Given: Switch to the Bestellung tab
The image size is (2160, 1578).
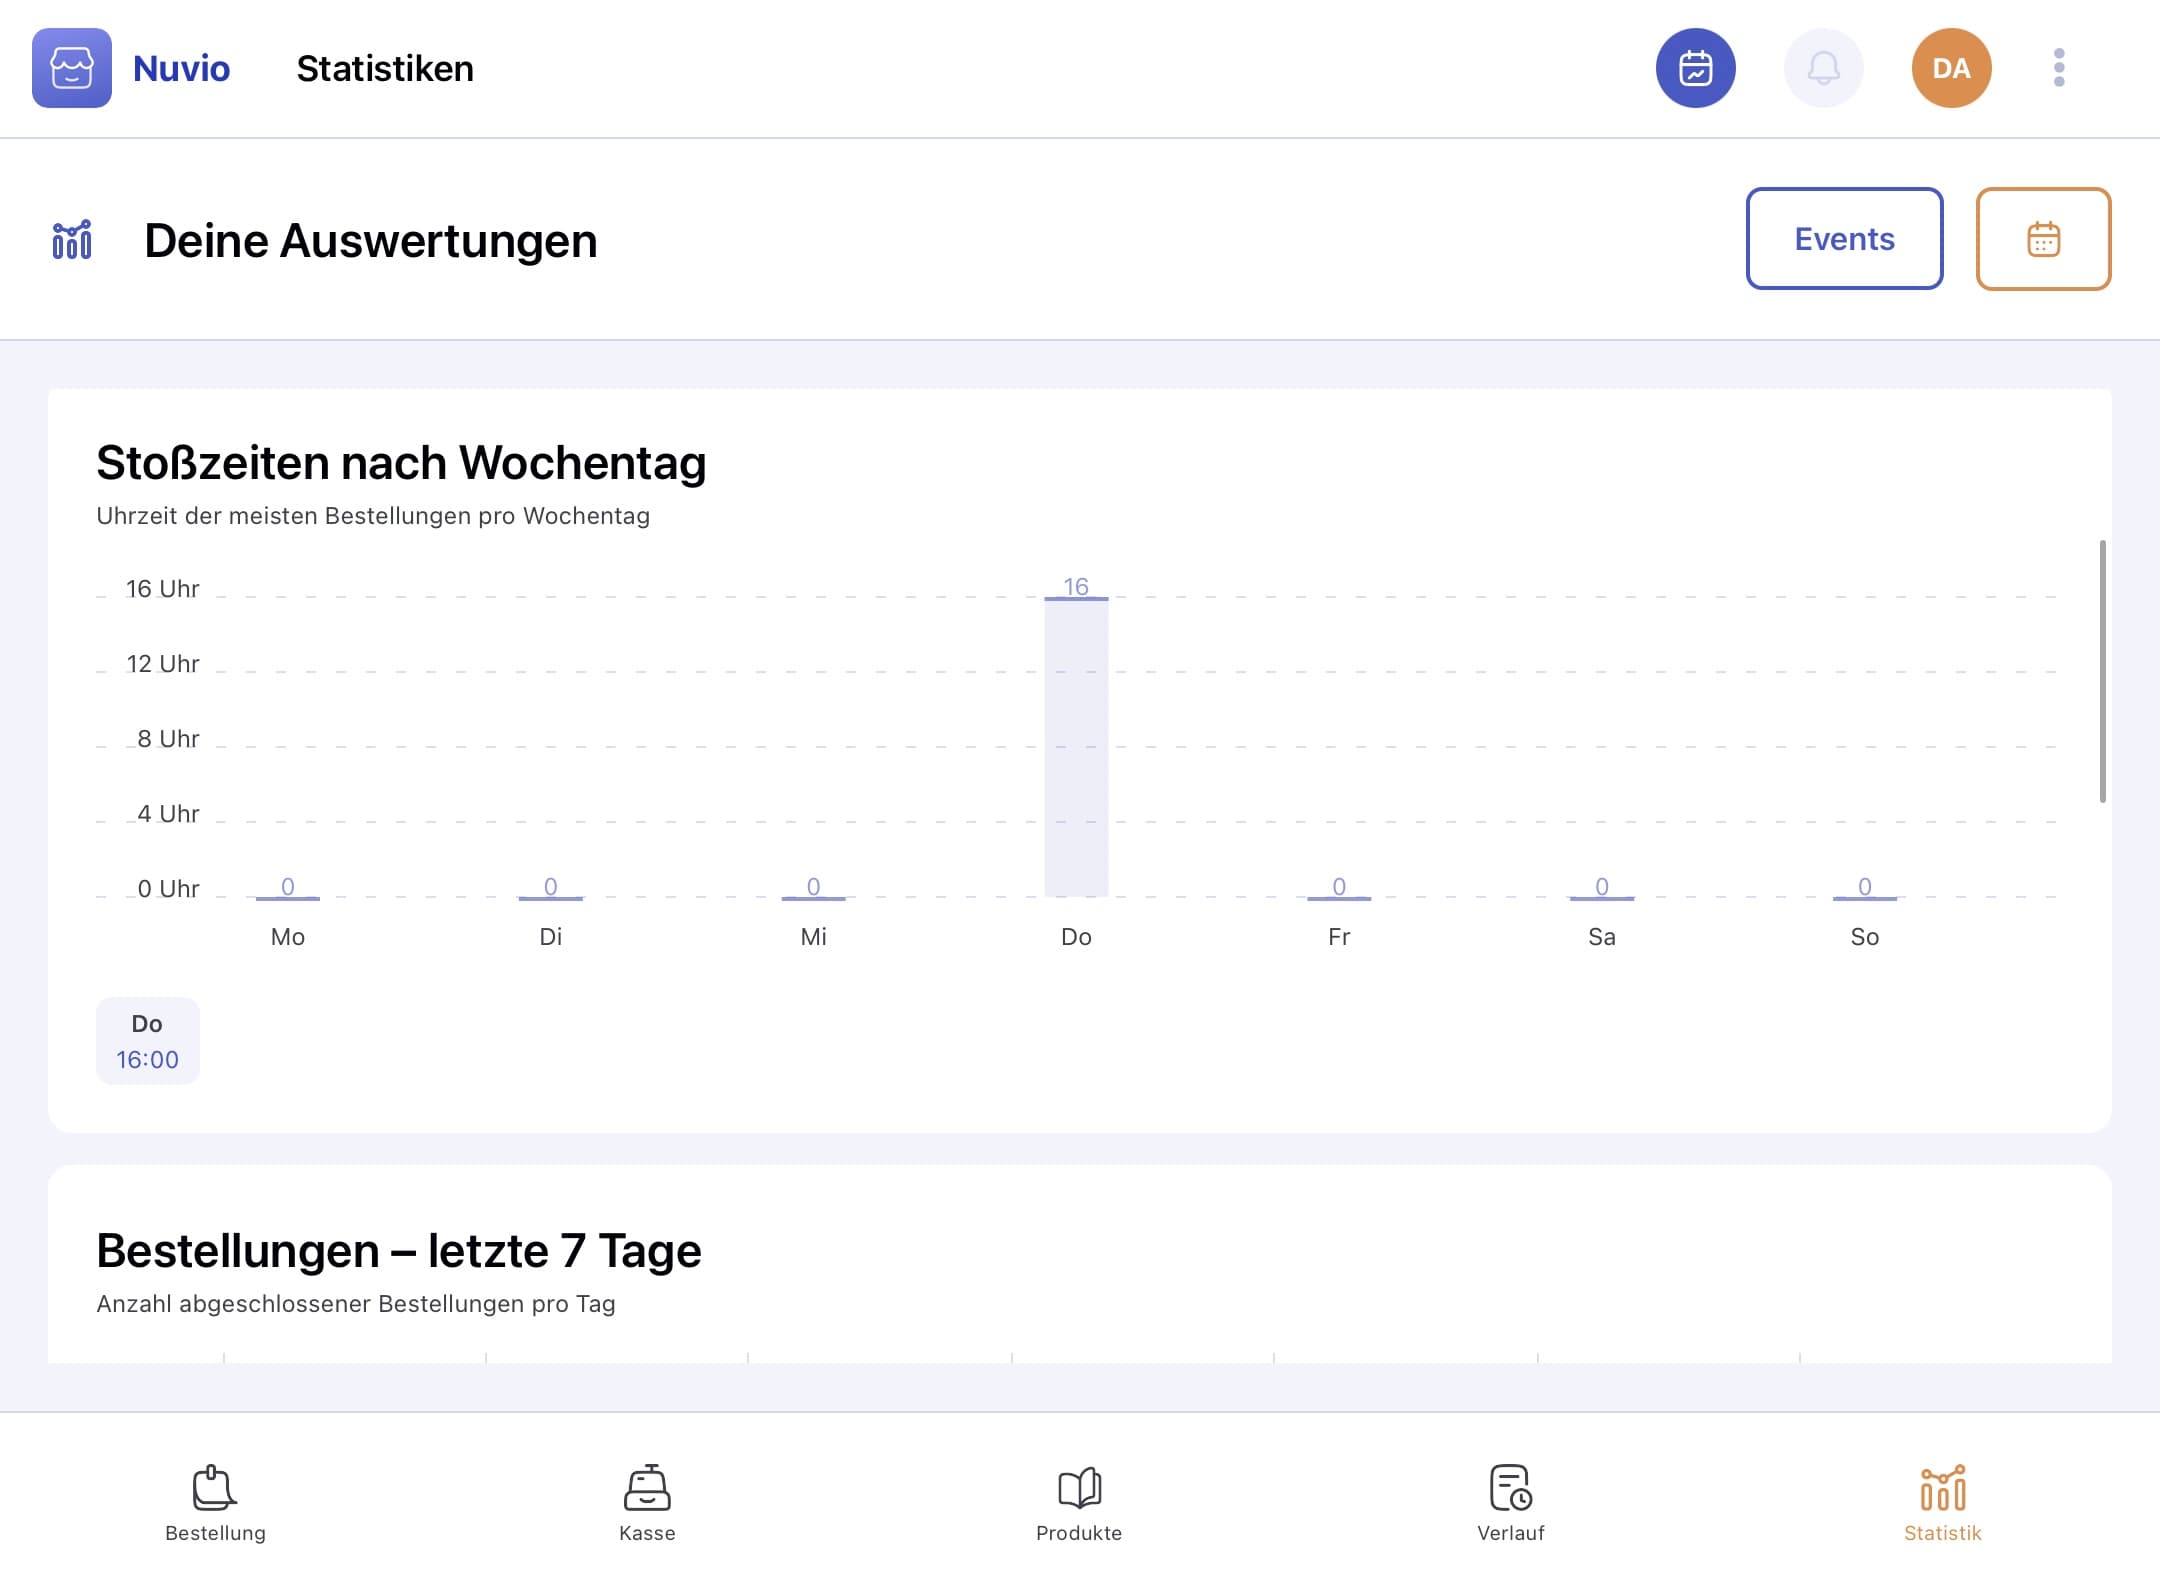Looking at the screenshot, I should coord(215,1504).
